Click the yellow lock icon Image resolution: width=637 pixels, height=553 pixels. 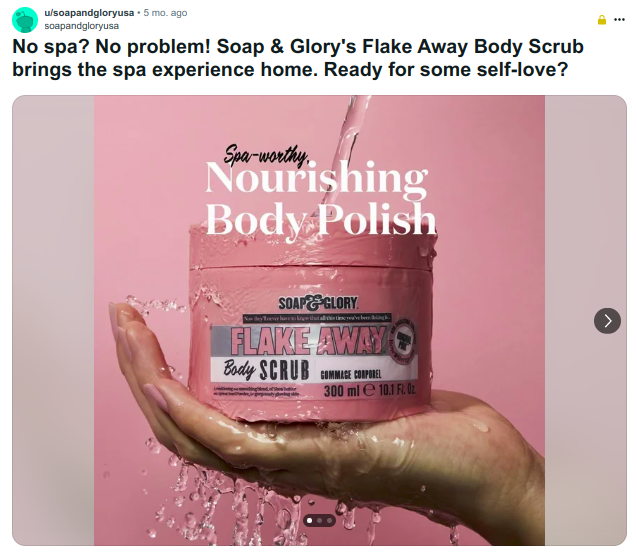(x=602, y=20)
